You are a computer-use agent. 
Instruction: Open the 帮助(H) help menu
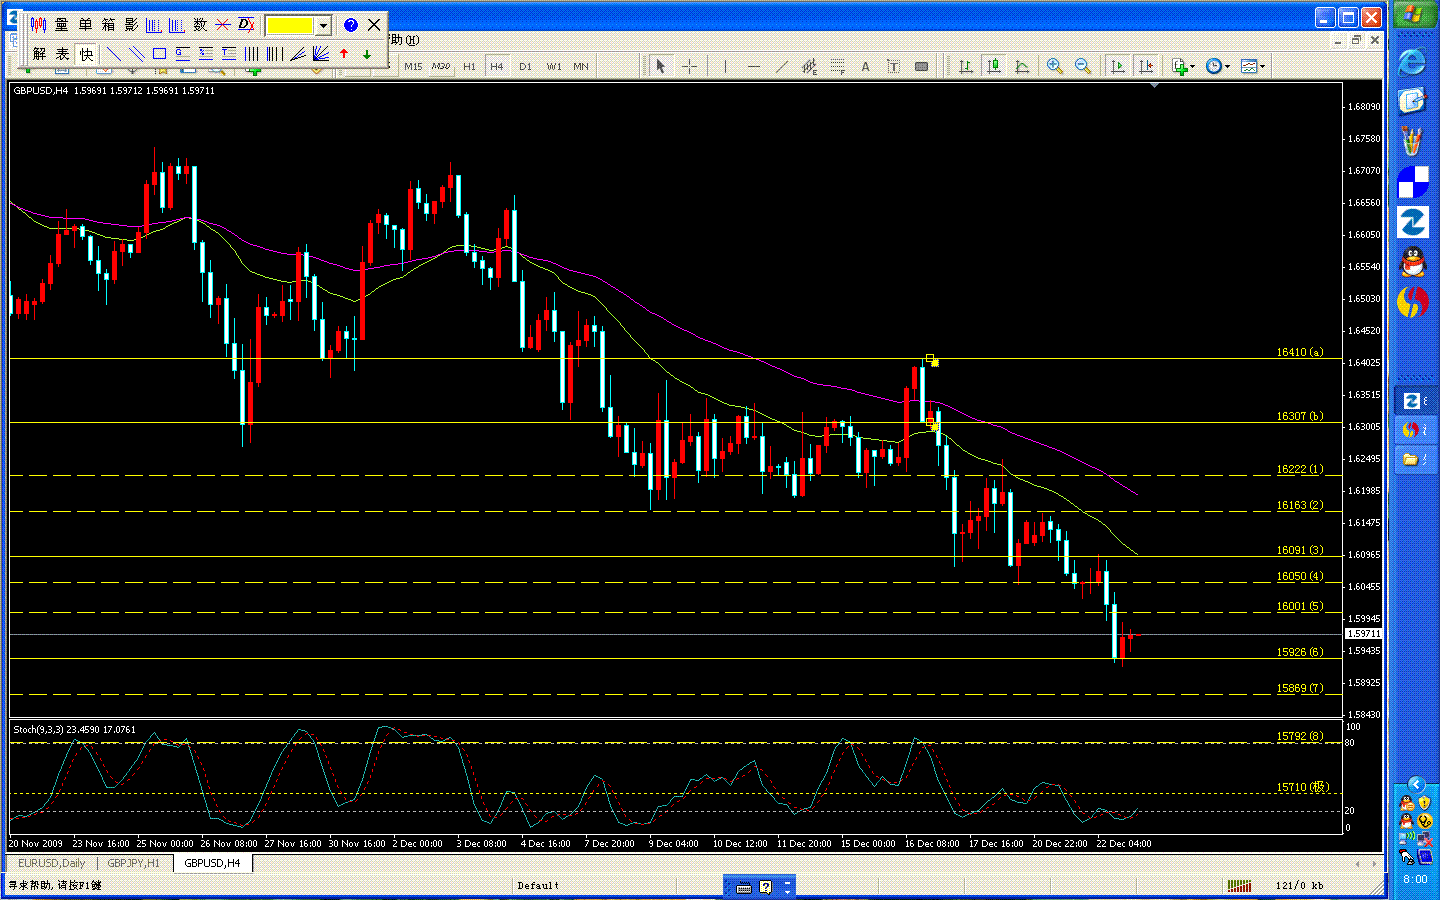[403, 40]
